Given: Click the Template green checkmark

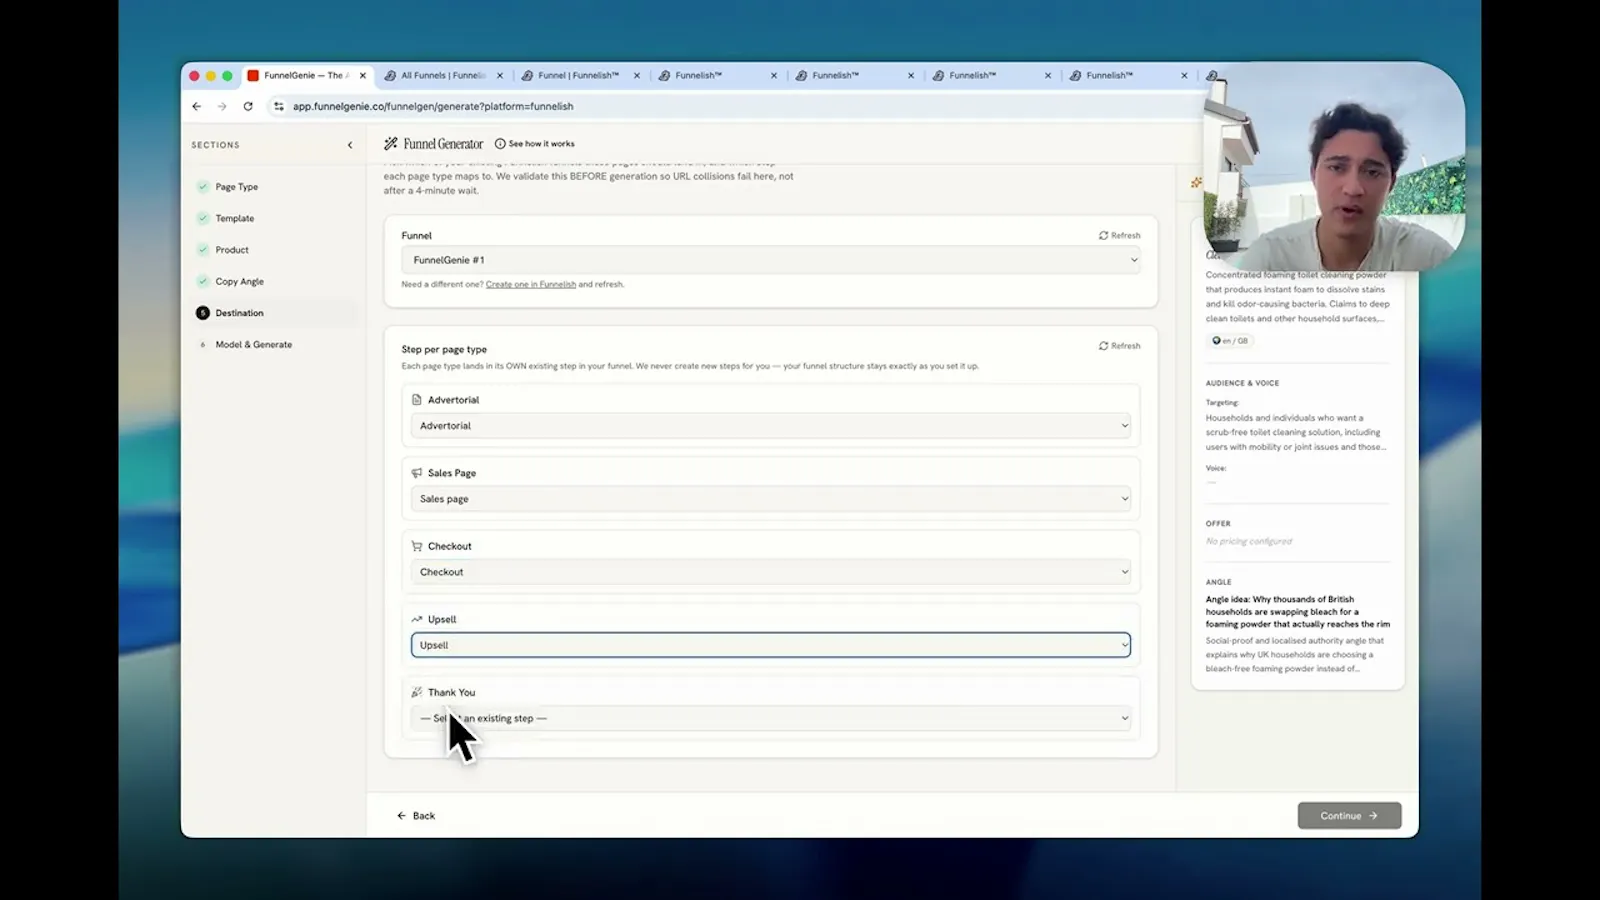Looking at the screenshot, I should (203, 218).
